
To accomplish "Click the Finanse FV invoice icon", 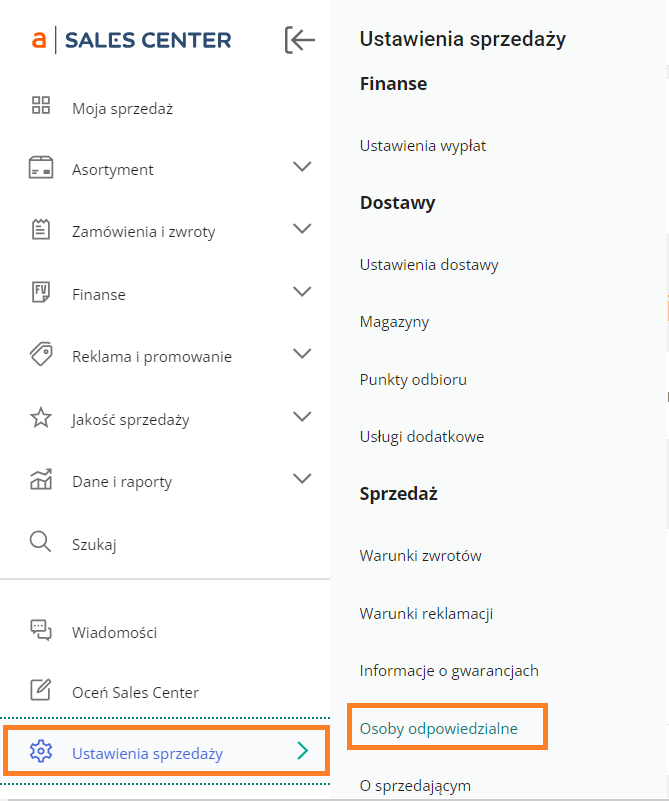I will coord(41,293).
